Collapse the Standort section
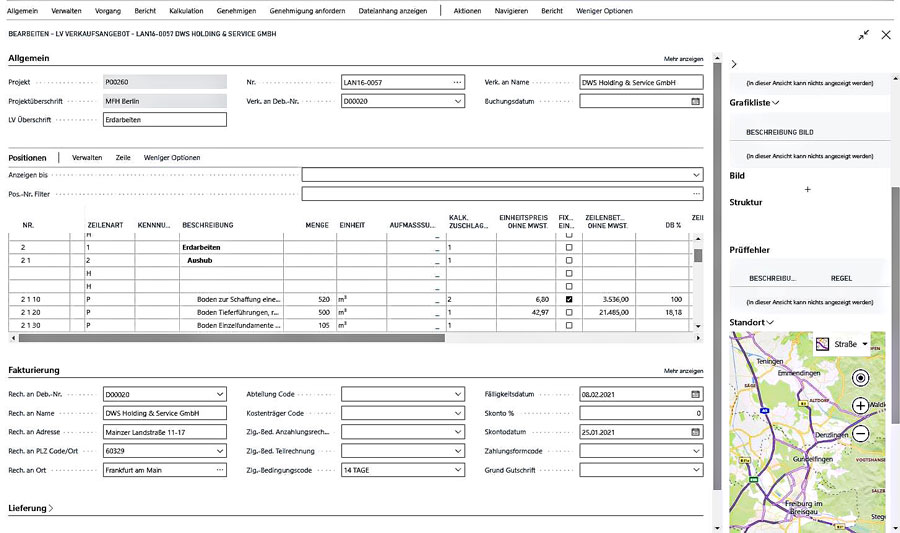The width and height of the screenshot is (900, 533). [751, 322]
